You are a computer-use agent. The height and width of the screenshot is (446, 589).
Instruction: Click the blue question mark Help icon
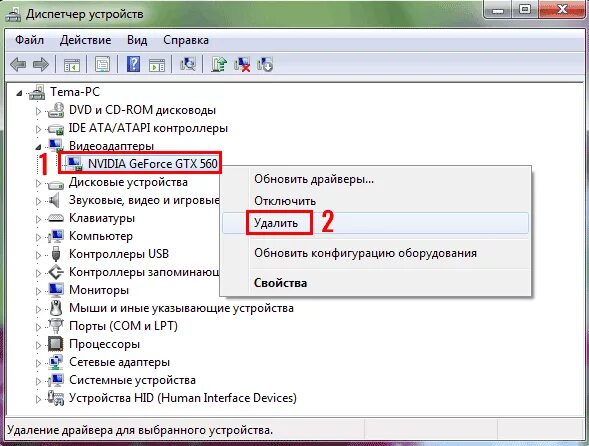[134, 64]
